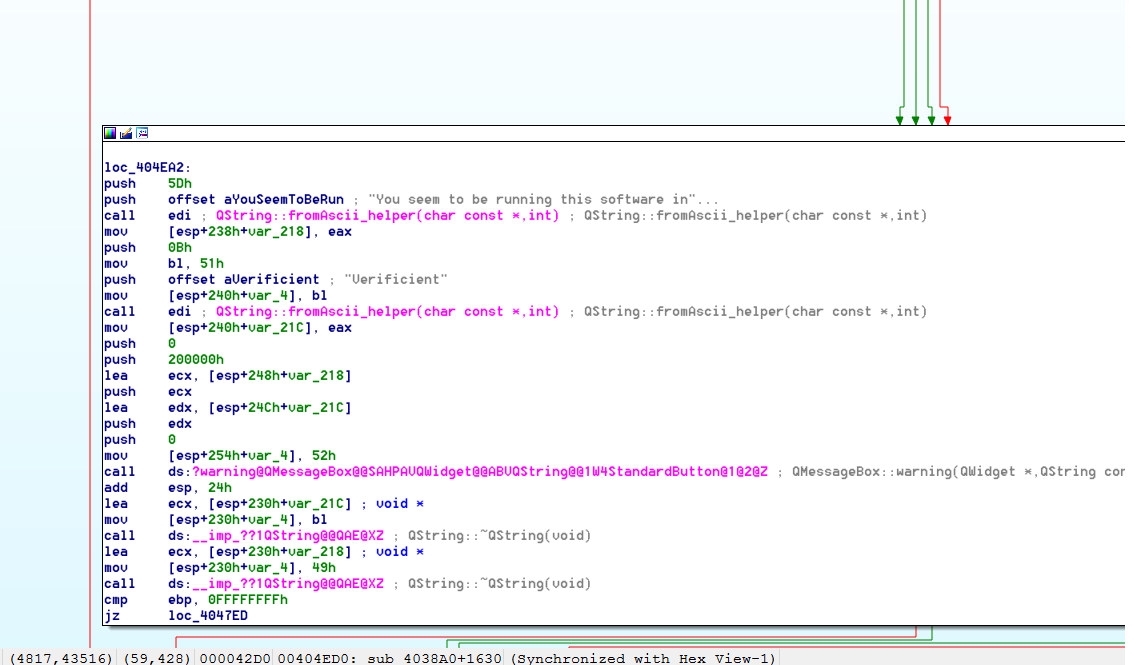Click the "Verificient" string comment
The height and width of the screenshot is (665, 1144).
click(x=395, y=280)
